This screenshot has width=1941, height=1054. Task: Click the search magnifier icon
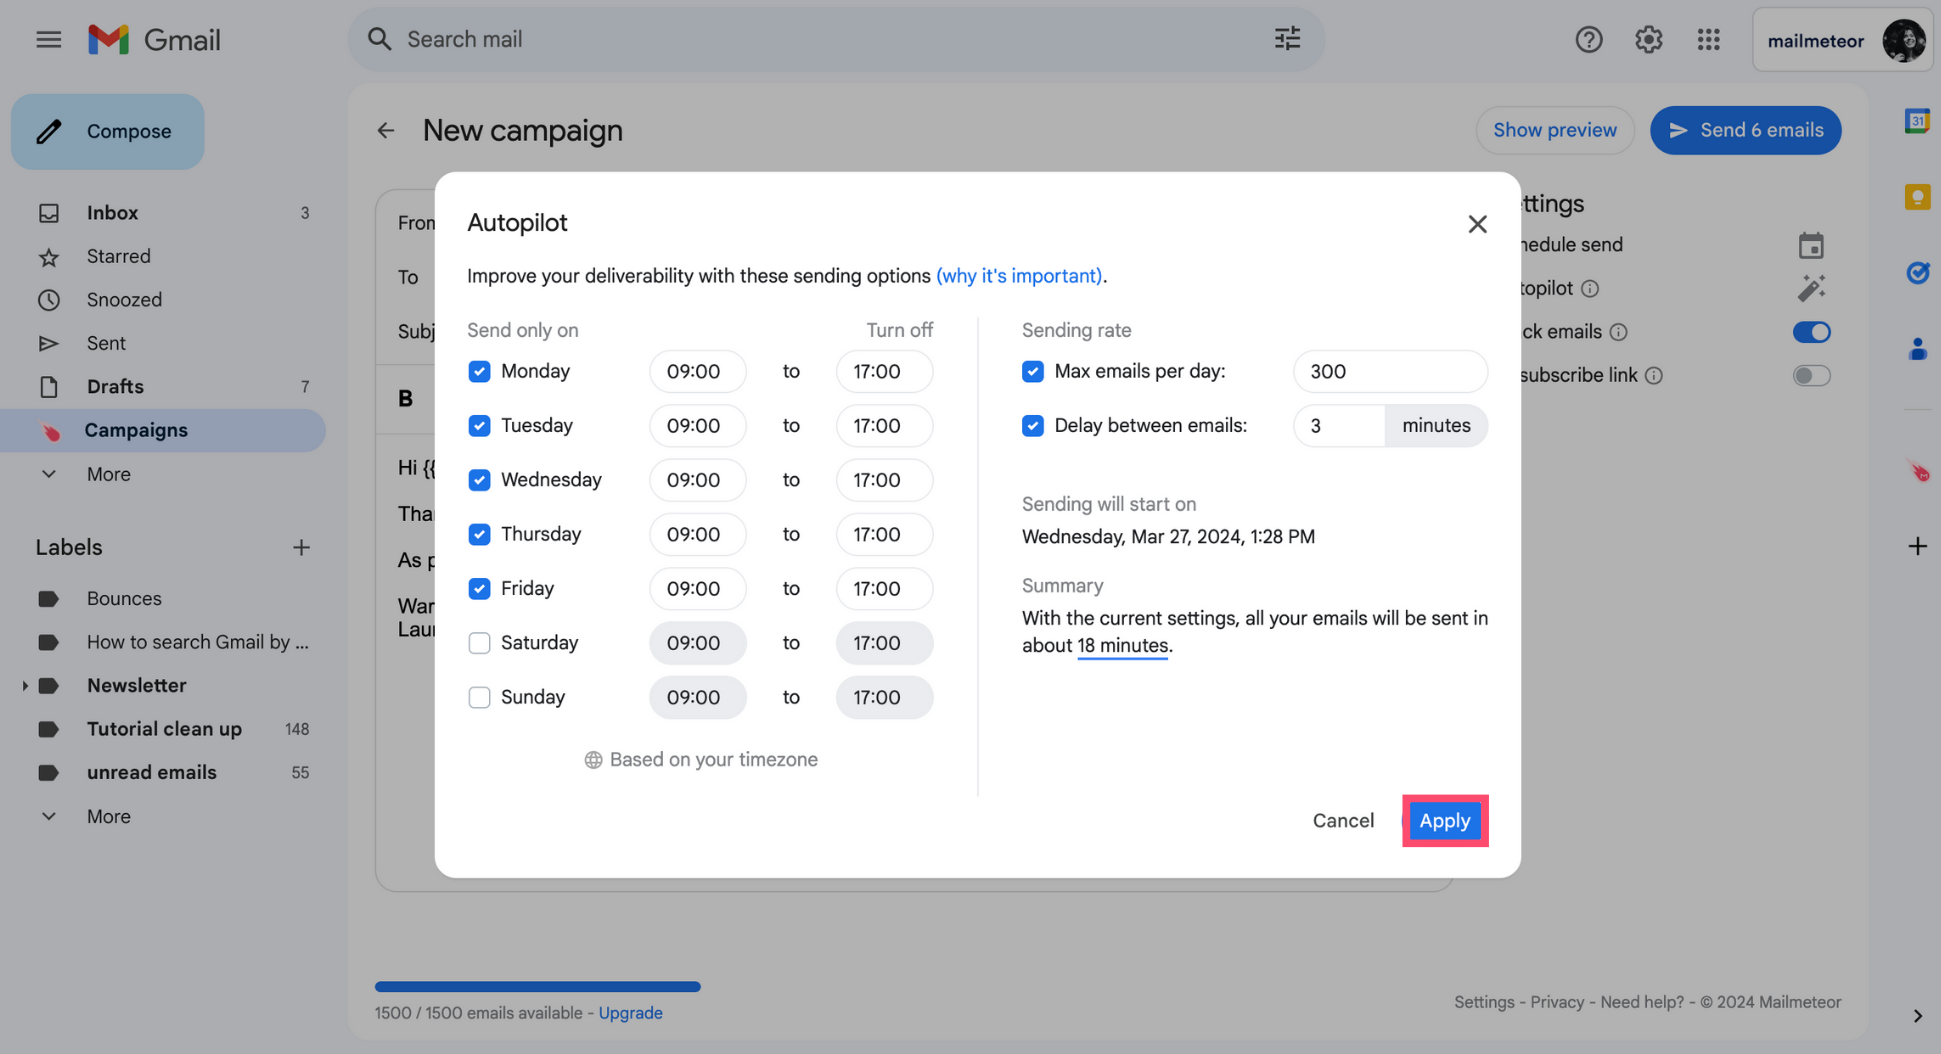[379, 39]
